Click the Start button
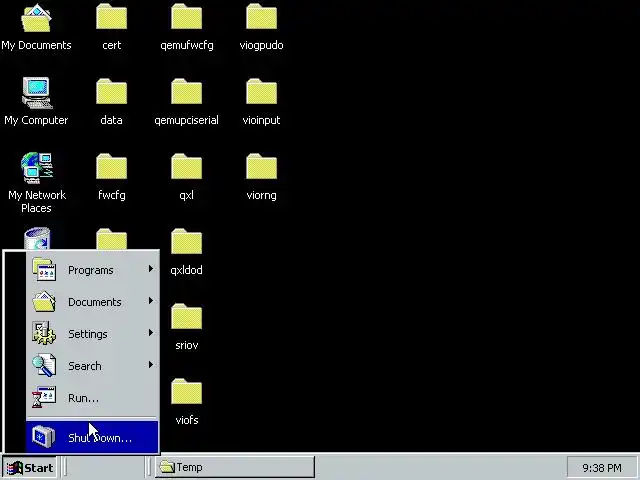 (30, 467)
